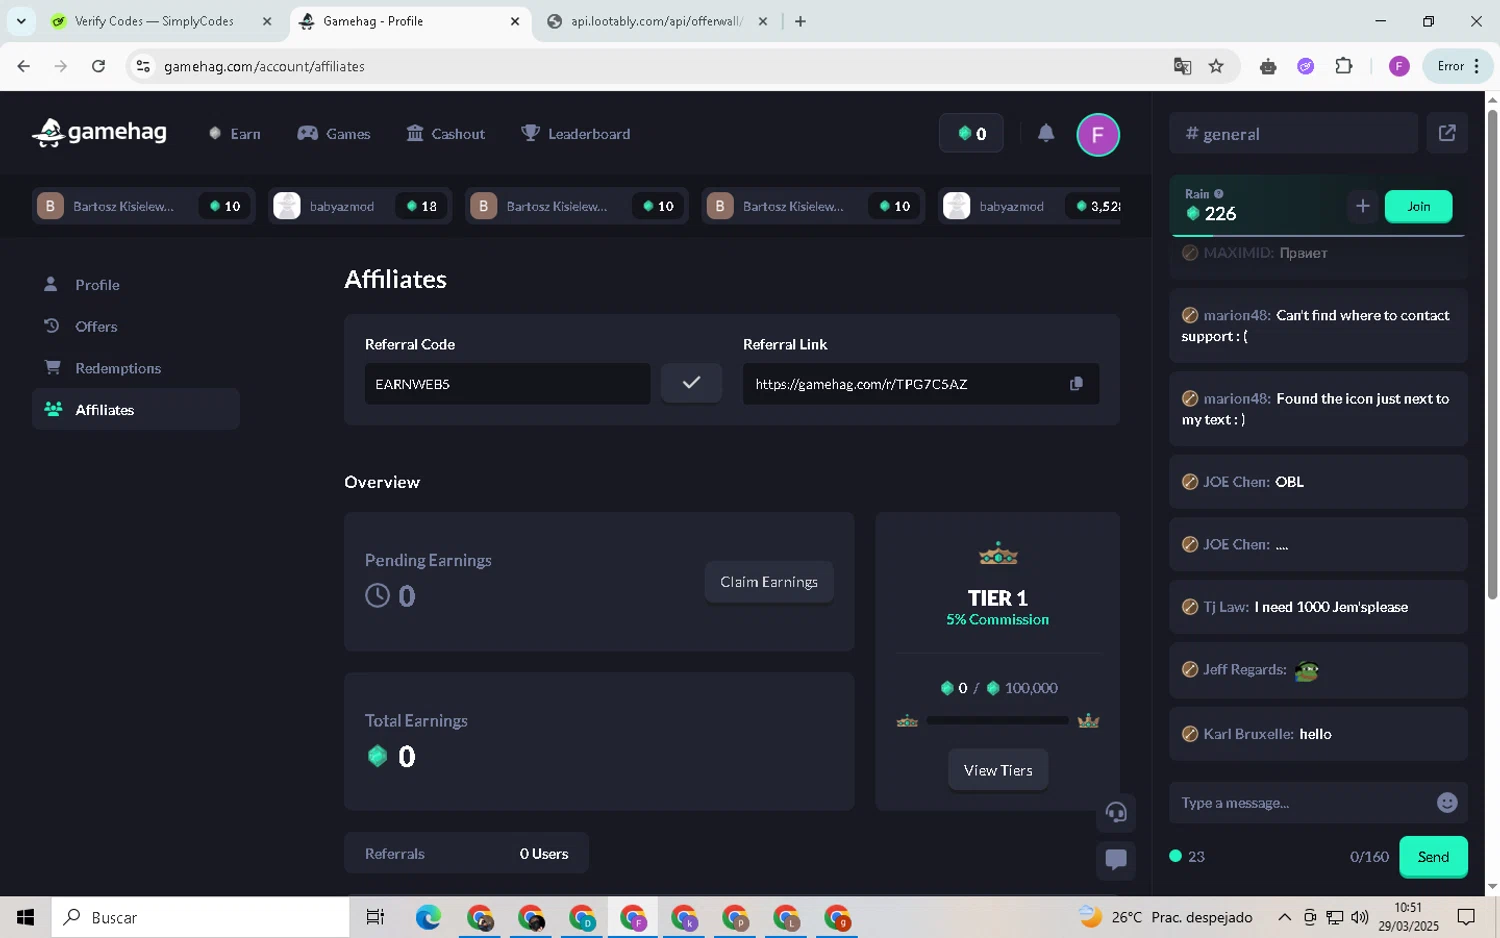Switch to the Verify Codes SimplyCodes tab
Image resolution: width=1500 pixels, height=938 pixels.
click(154, 21)
